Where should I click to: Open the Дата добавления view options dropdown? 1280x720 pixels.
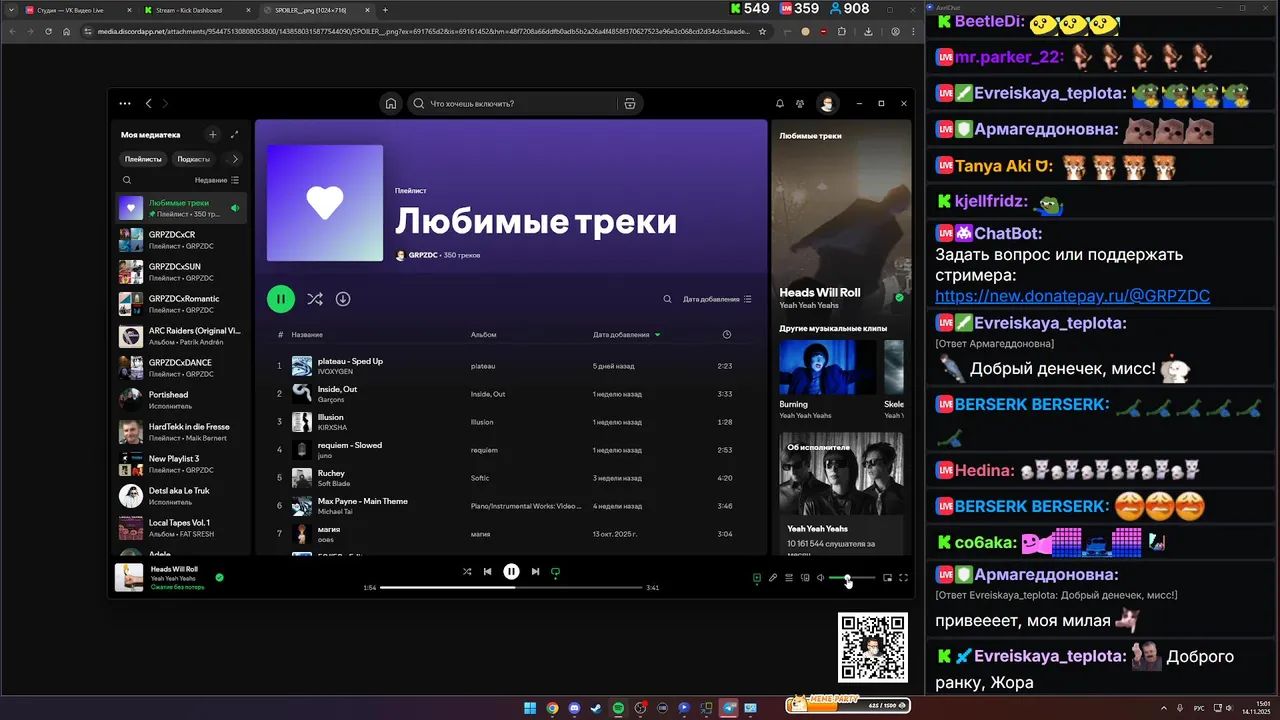click(717, 299)
